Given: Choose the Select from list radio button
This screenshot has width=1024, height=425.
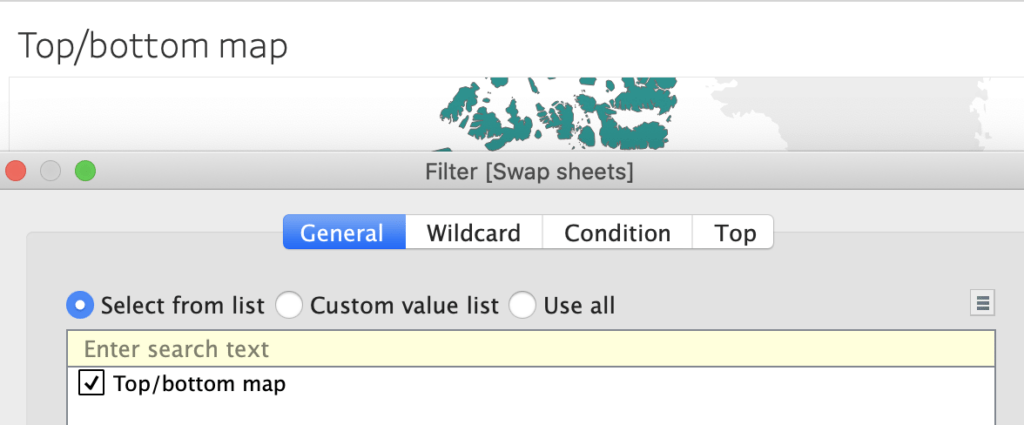Looking at the screenshot, I should (80, 305).
